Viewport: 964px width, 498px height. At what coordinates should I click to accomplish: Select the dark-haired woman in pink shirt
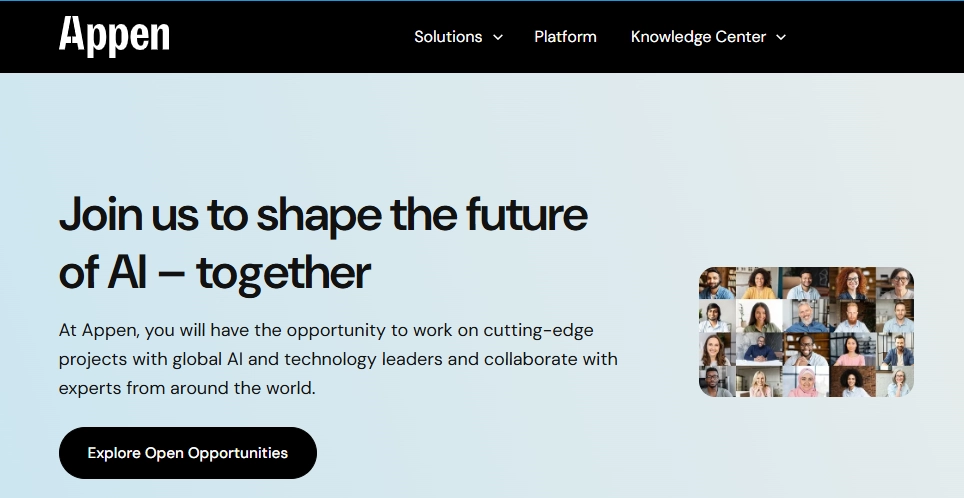[x=851, y=349]
